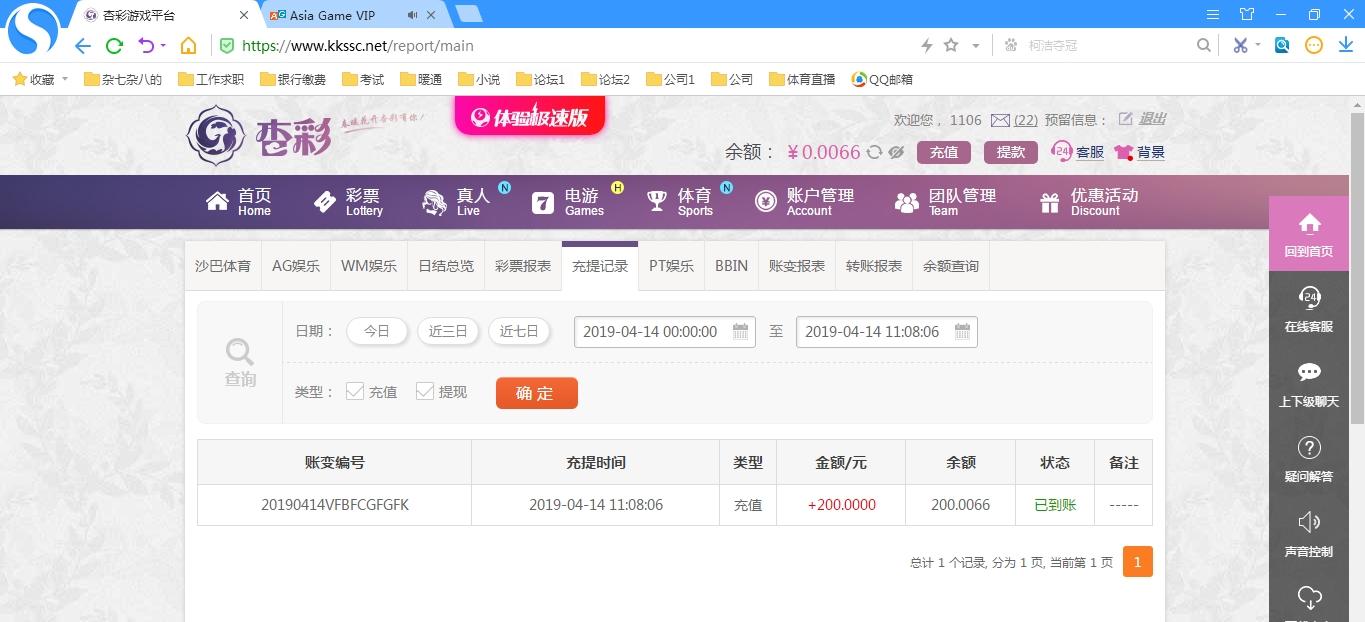Viewport: 1365px width, 622px height.
Task: Open the 账户管理 Account menu
Action: (805, 202)
